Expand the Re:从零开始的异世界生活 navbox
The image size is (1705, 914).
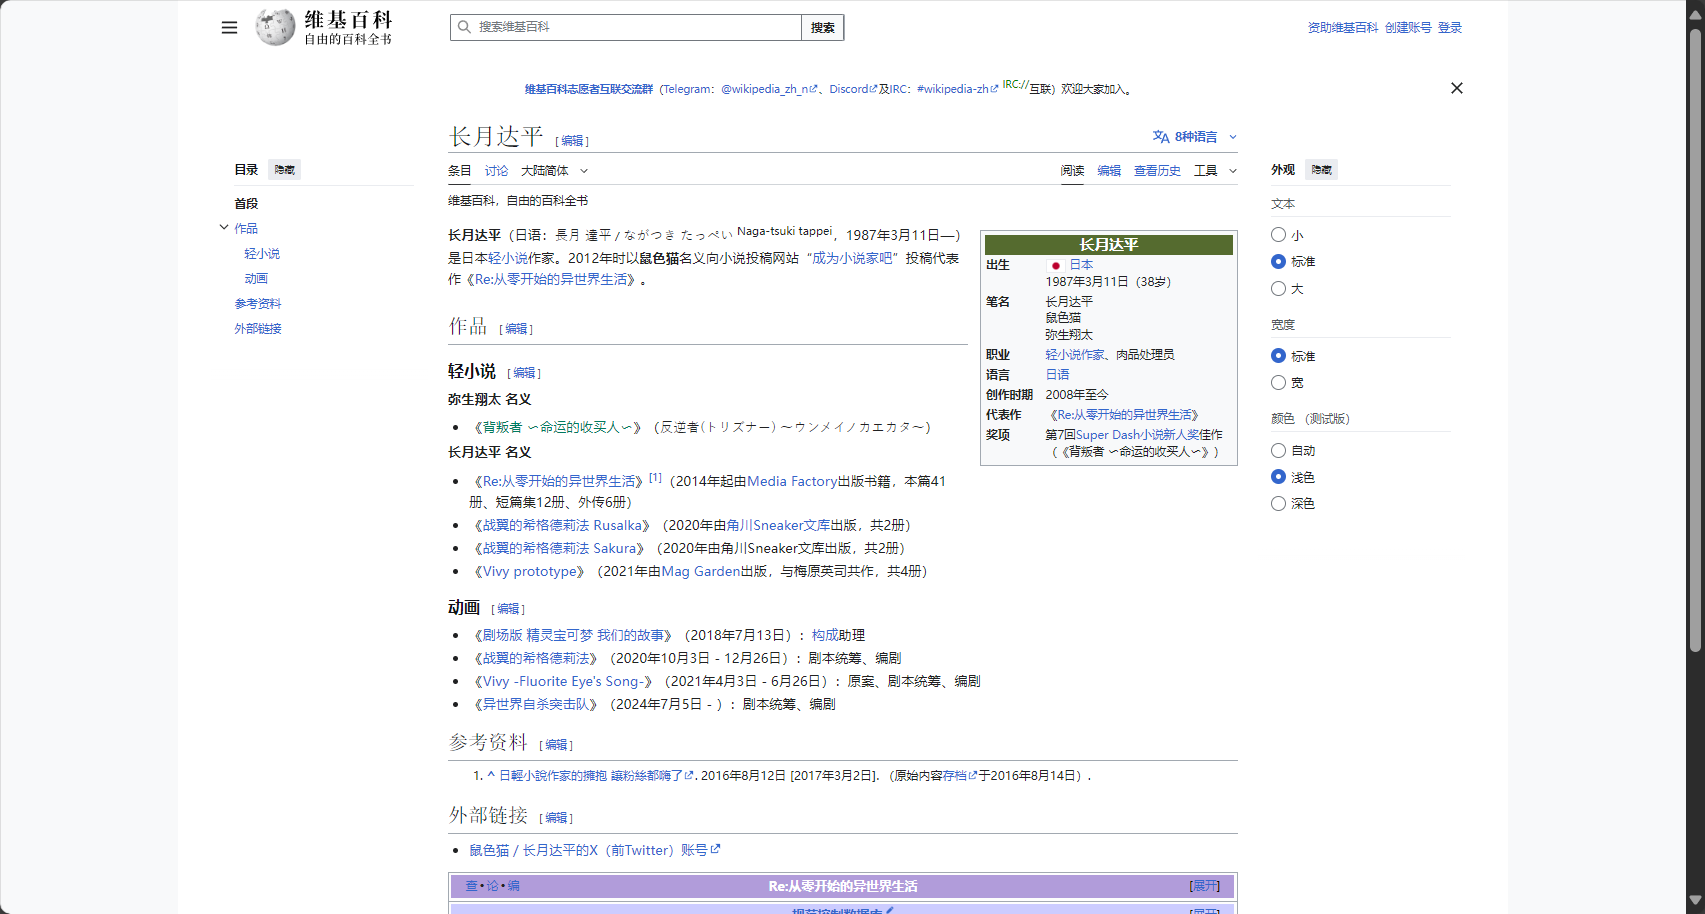tap(1204, 886)
